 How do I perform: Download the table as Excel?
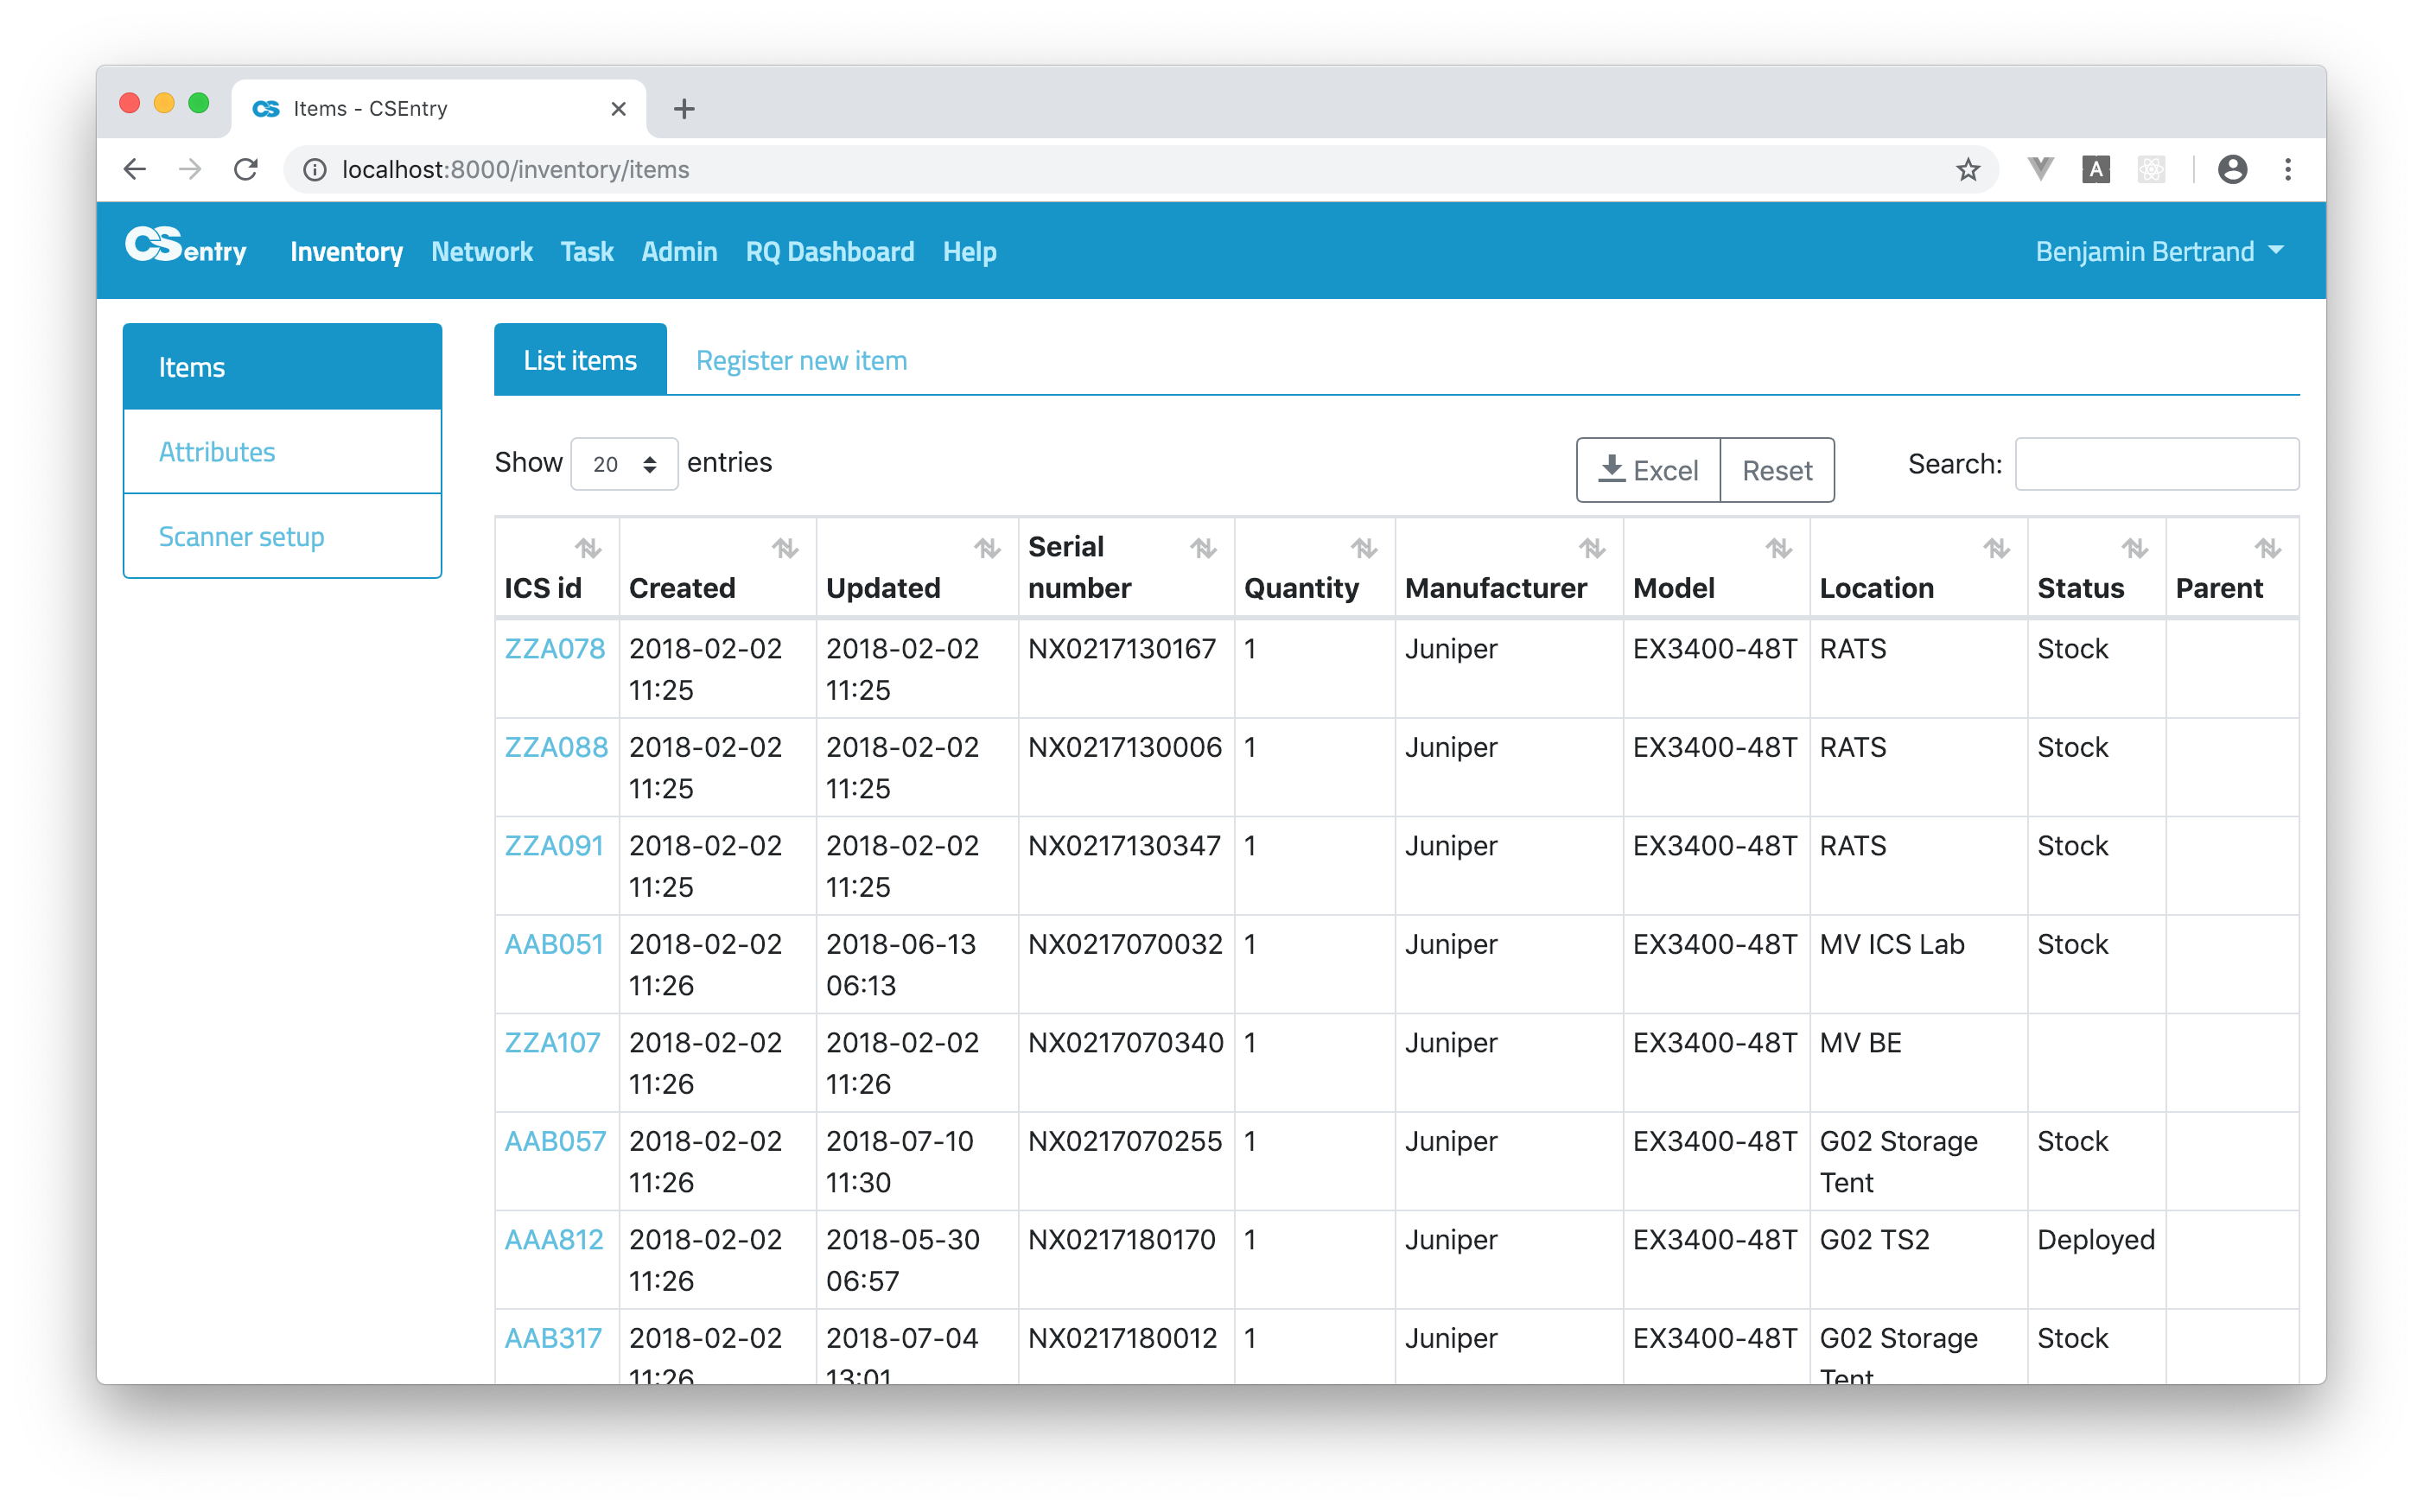coord(1647,470)
